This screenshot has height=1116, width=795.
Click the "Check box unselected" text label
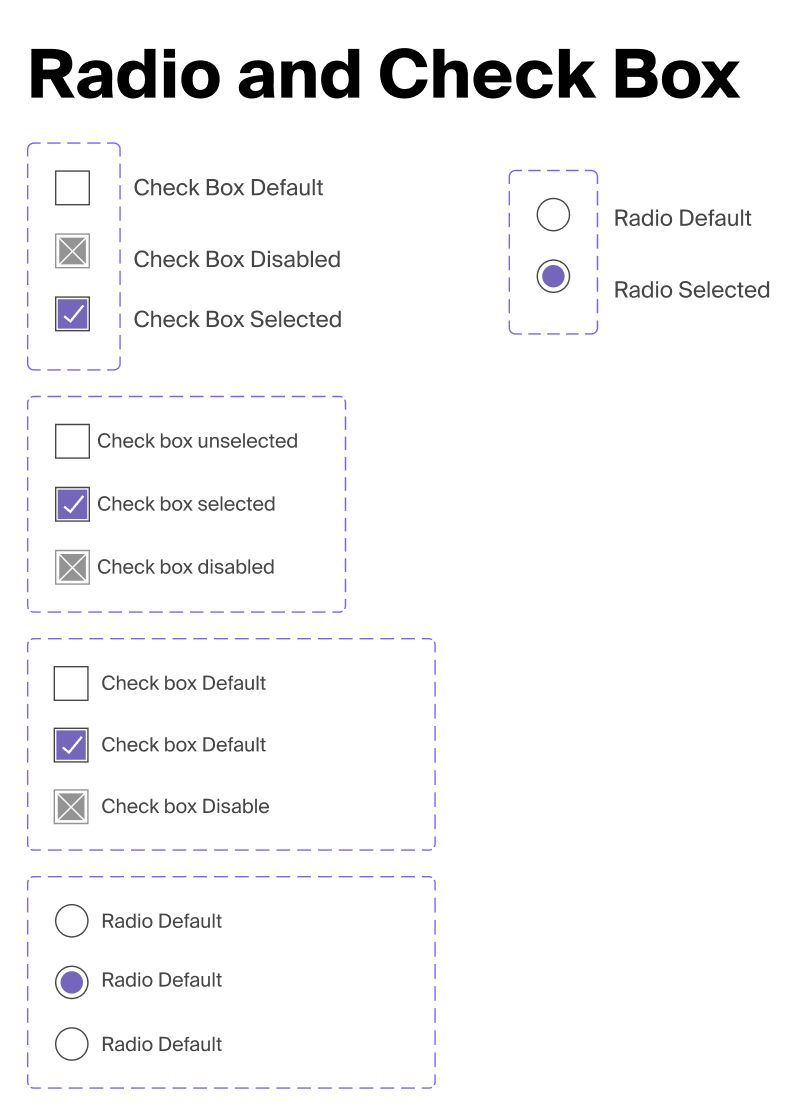tap(197, 441)
